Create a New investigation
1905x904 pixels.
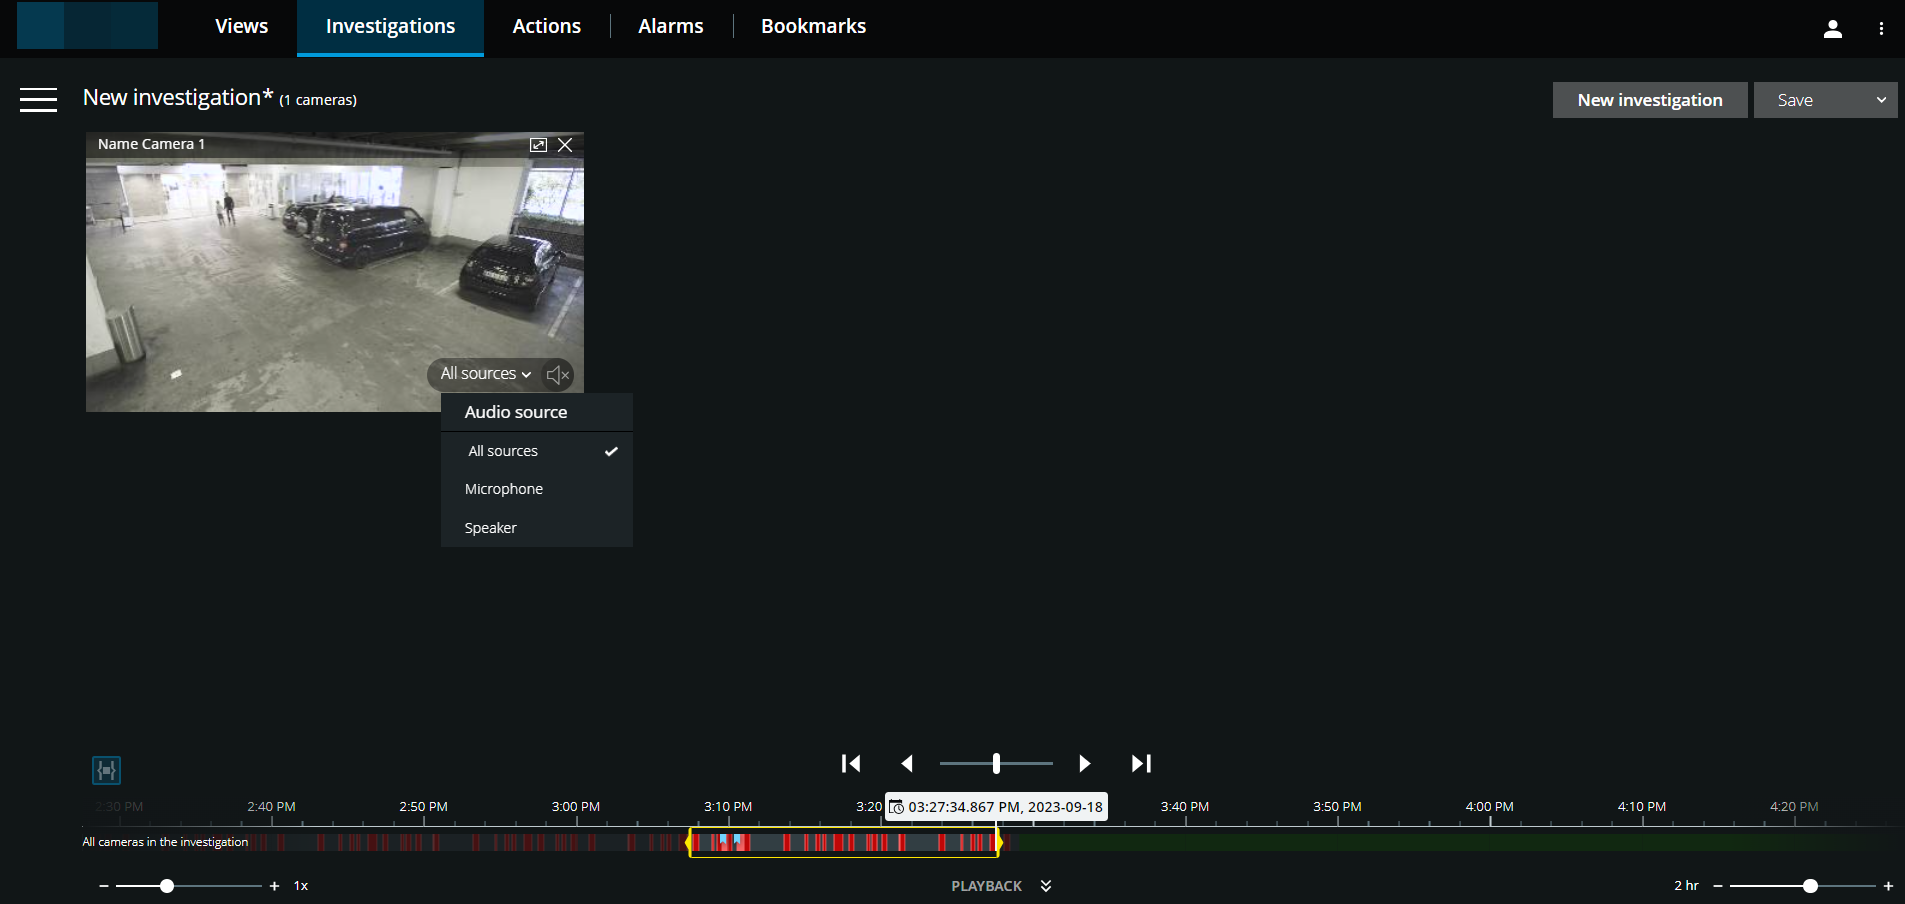coord(1649,100)
